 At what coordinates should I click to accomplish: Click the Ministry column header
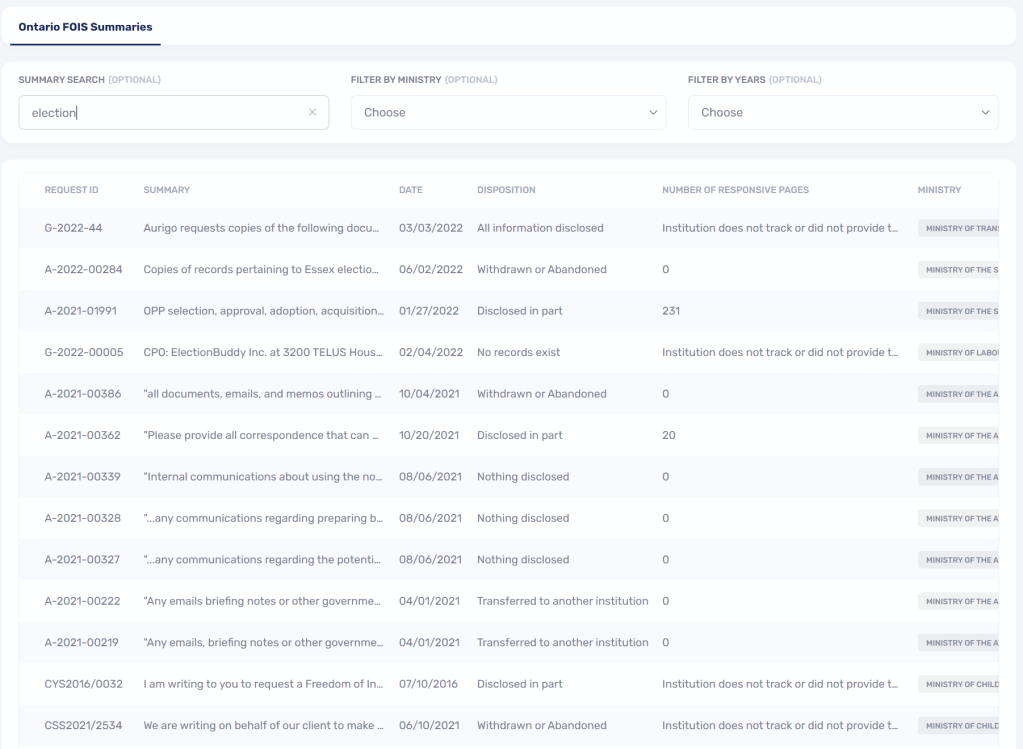[x=939, y=190]
